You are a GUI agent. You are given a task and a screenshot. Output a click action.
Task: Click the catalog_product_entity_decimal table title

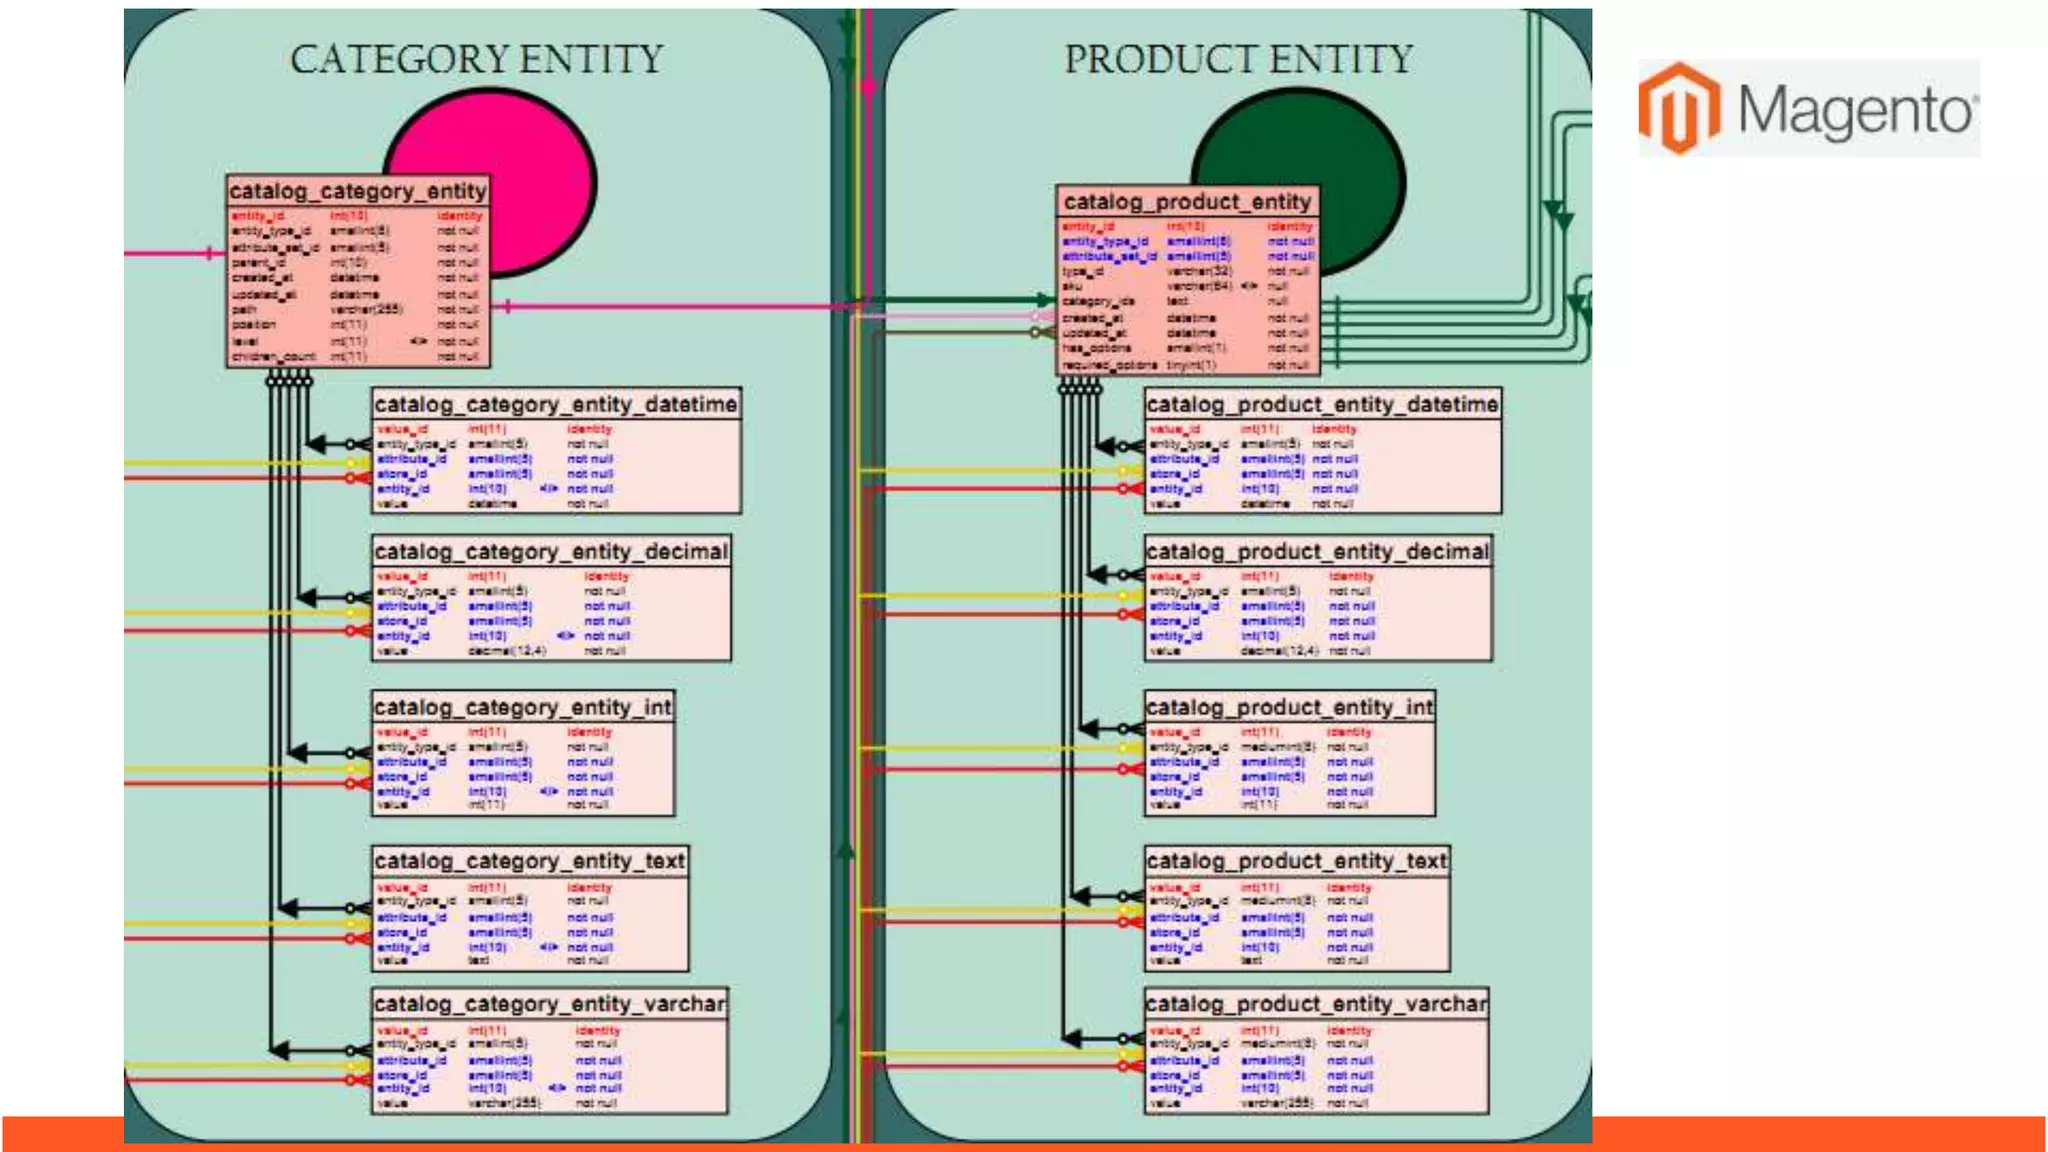click(x=1317, y=551)
